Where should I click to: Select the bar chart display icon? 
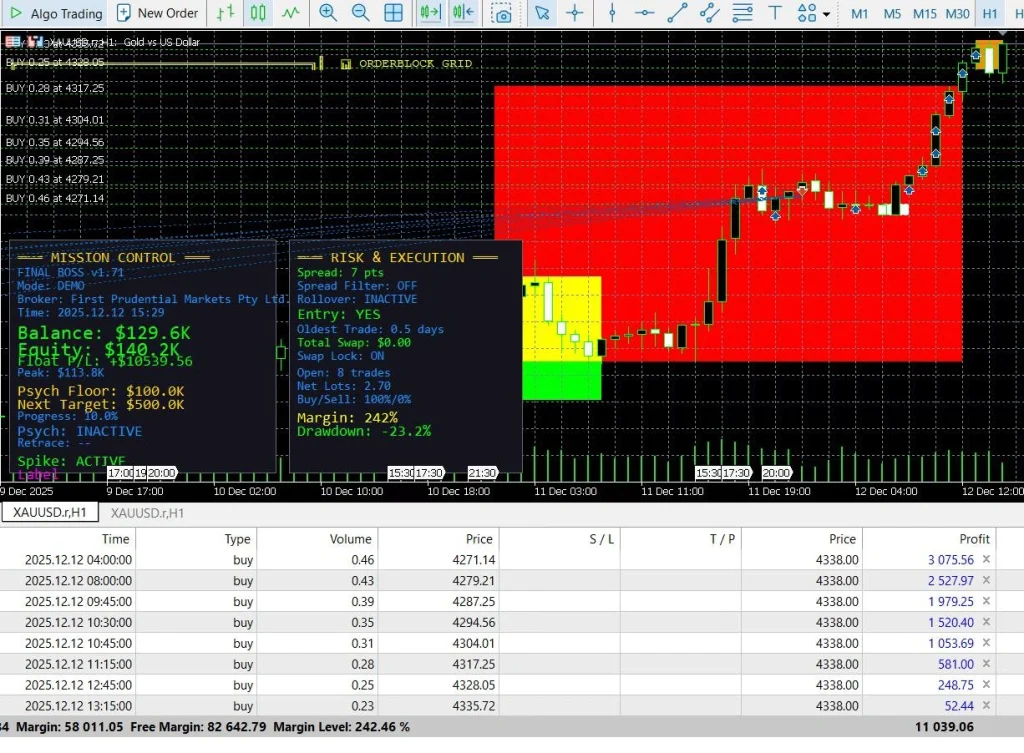[225, 13]
